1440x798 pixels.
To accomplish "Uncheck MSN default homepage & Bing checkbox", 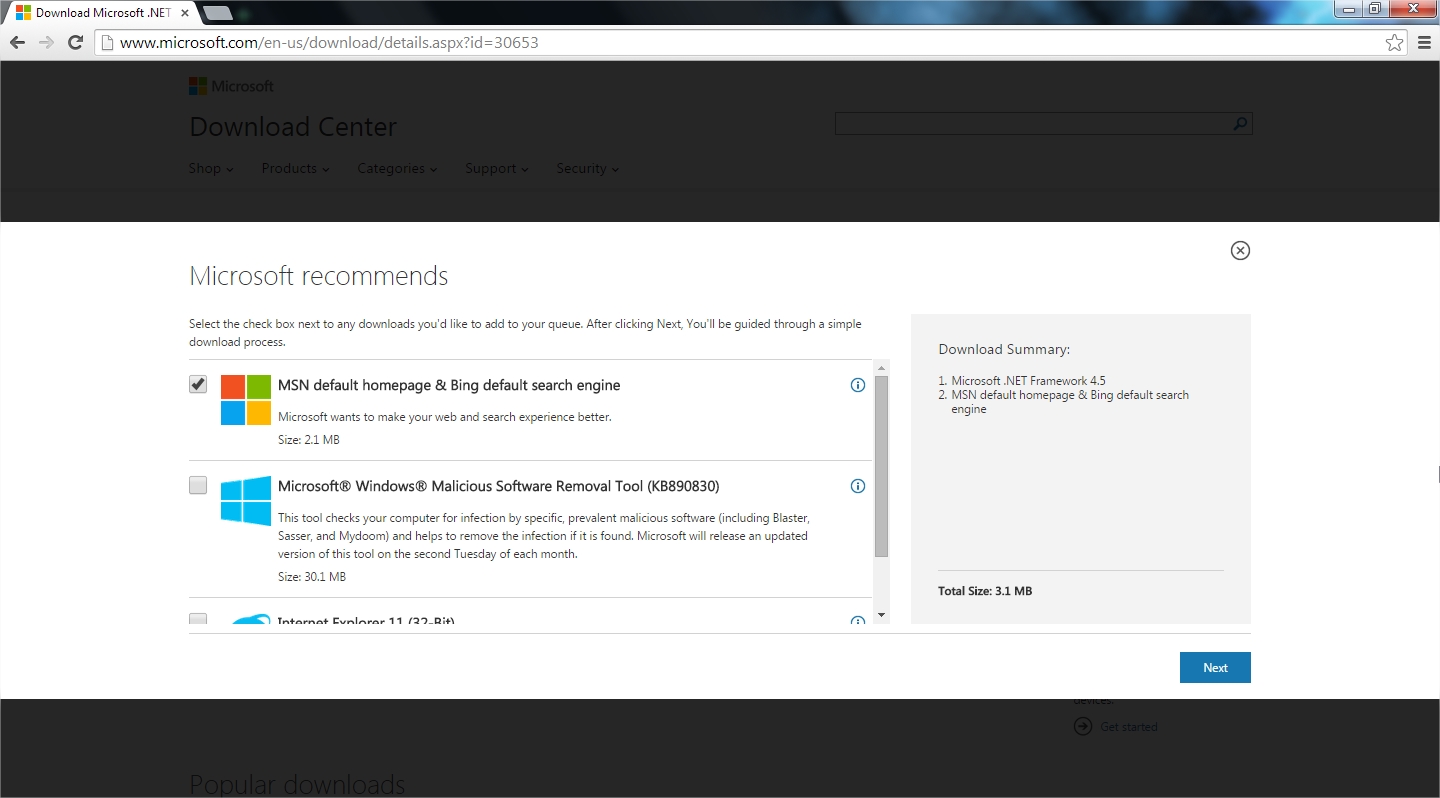I will click(198, 385).
